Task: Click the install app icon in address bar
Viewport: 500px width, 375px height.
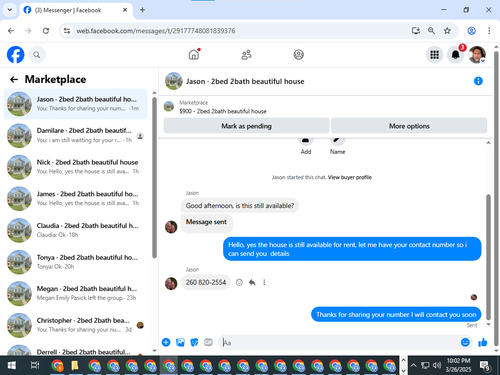Action: (415, 31)
